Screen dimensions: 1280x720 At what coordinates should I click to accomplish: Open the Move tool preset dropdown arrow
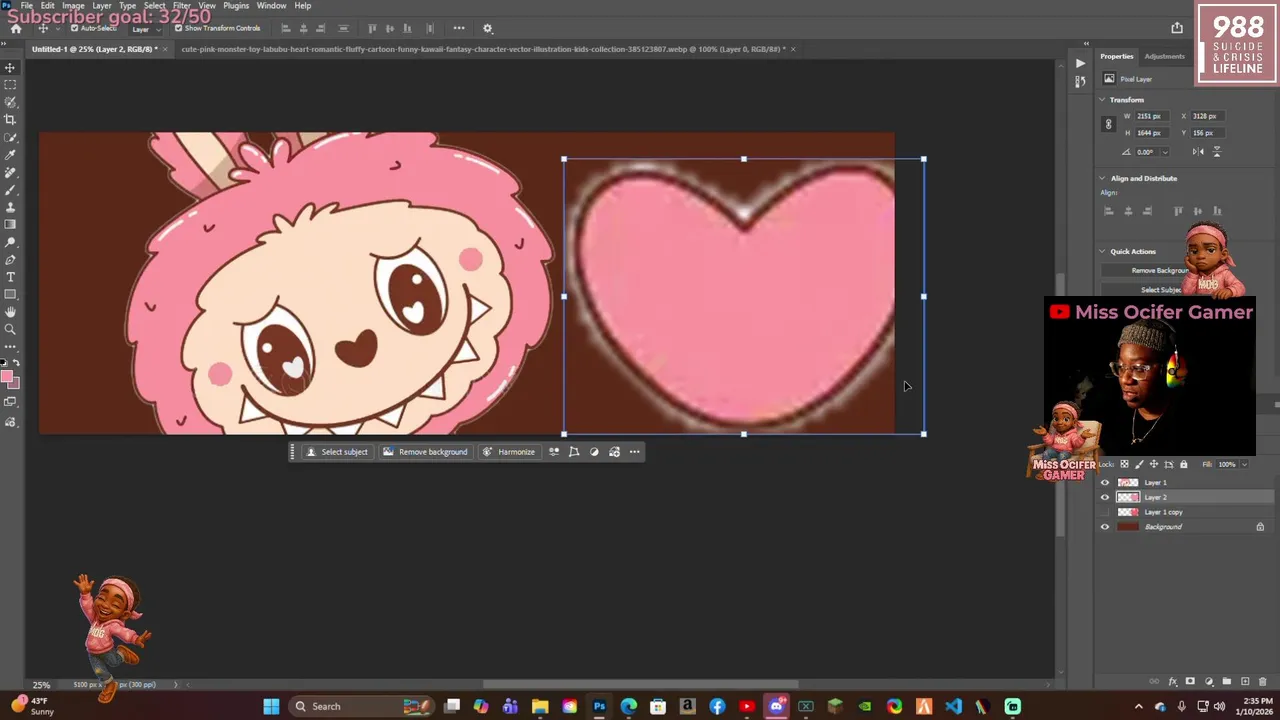pyautogui.click(x=56, y=28)
